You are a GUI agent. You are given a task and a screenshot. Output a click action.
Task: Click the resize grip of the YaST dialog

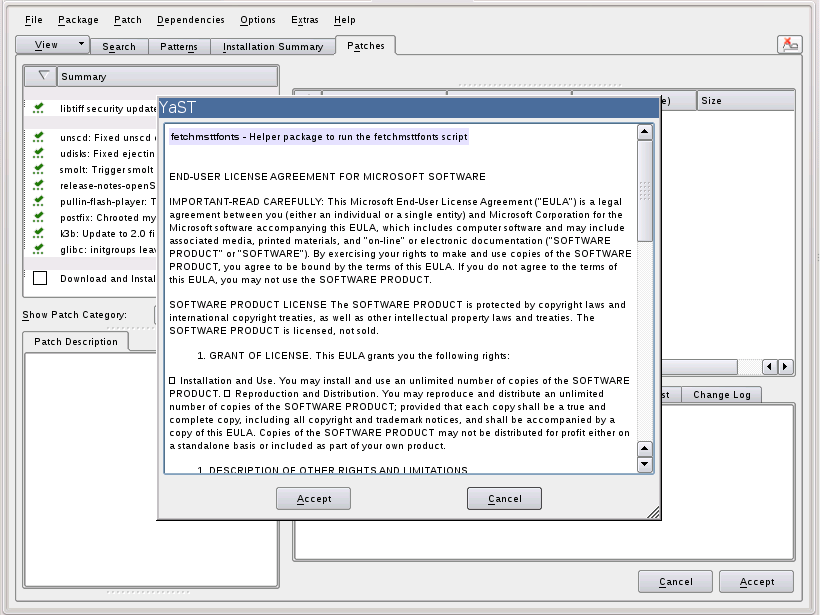point(653,512)
